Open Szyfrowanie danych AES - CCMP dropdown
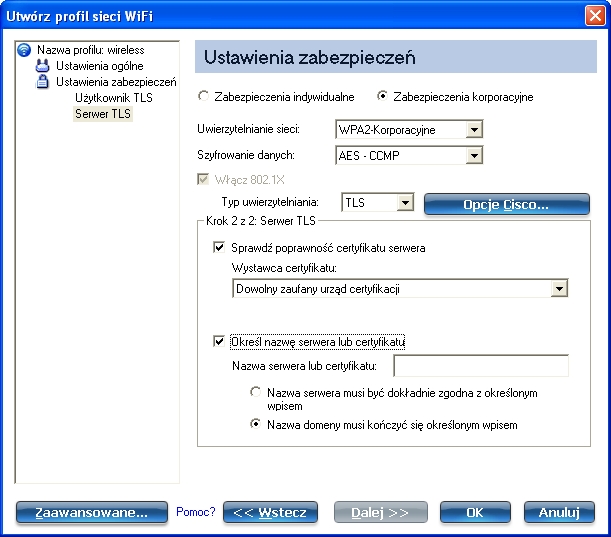The image size is (611, 537). pyautogui.click(x=409, y=155)
